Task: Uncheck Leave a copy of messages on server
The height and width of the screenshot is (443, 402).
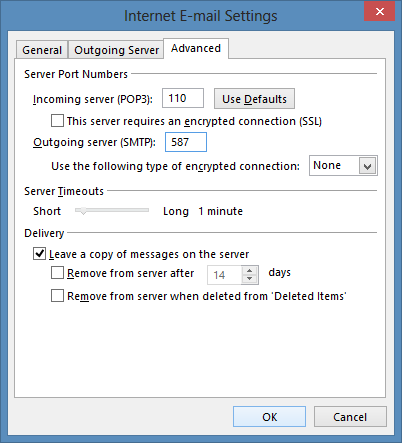Action: coord(39,254)
